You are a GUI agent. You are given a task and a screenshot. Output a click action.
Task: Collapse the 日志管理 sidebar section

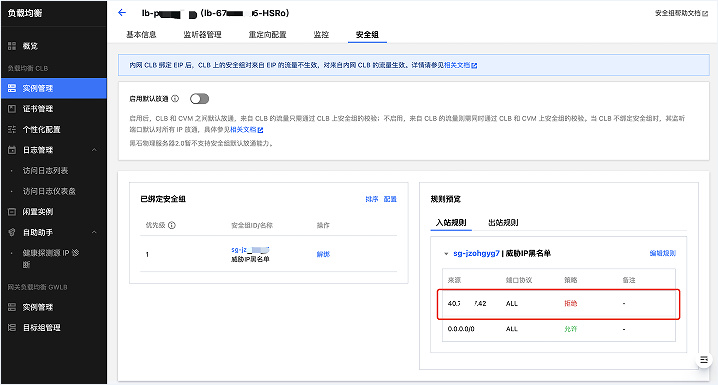click(94, 150)
